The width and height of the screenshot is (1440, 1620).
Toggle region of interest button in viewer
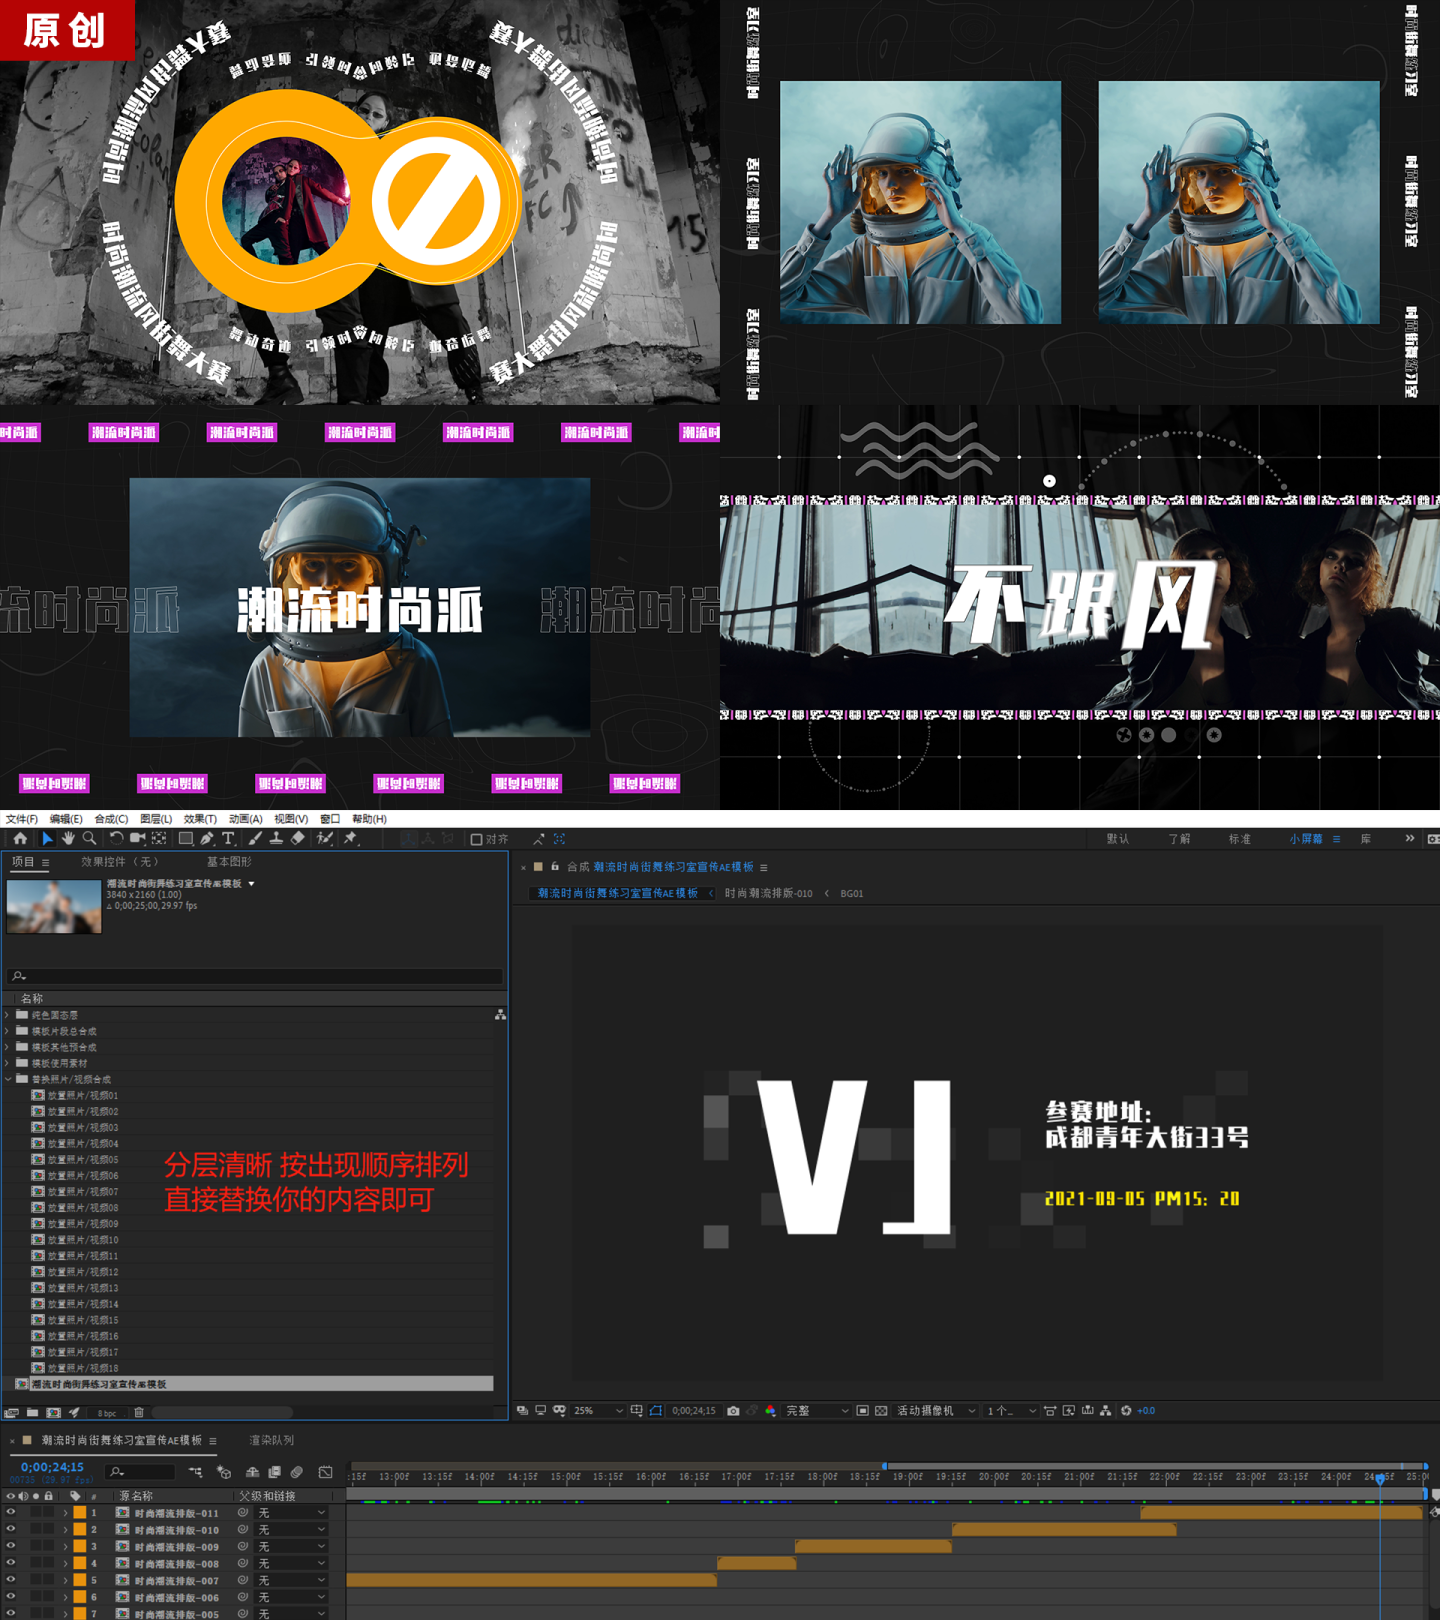tap(863, 1411)
